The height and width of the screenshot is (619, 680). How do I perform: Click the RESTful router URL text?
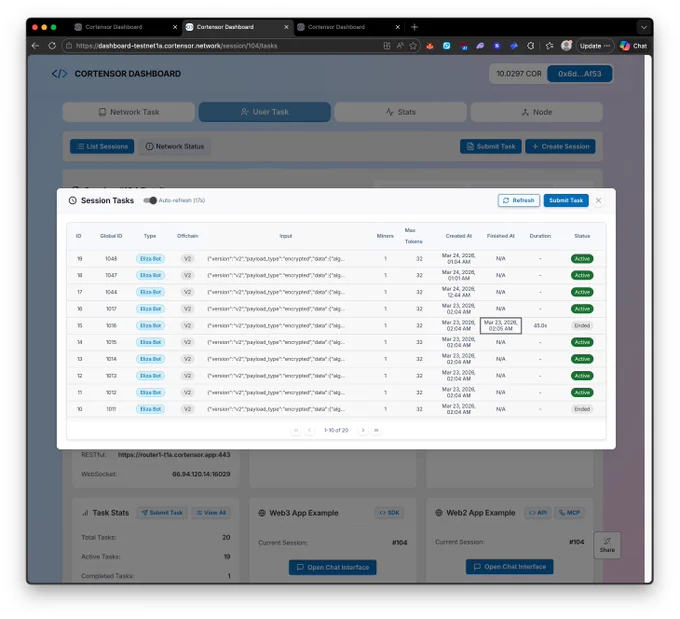pos(174,455)
